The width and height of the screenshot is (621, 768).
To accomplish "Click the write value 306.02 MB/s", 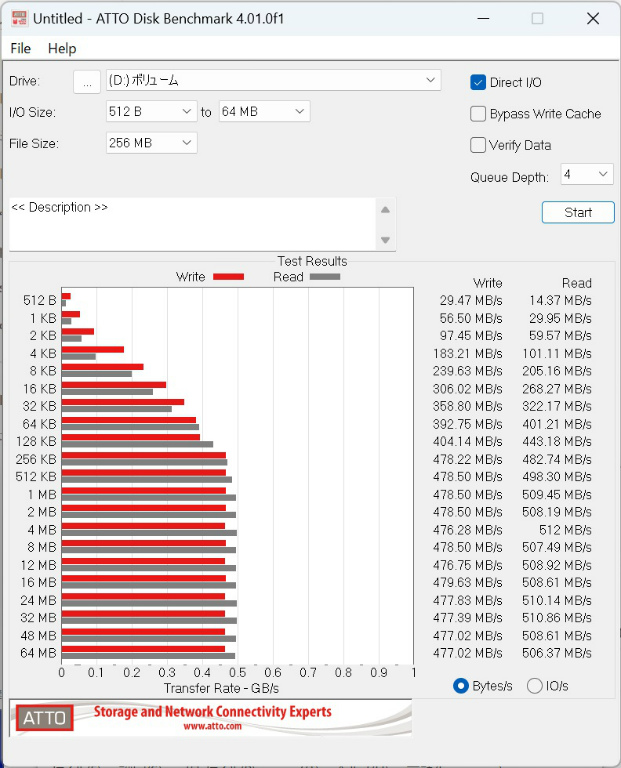I will coord(468,388).
